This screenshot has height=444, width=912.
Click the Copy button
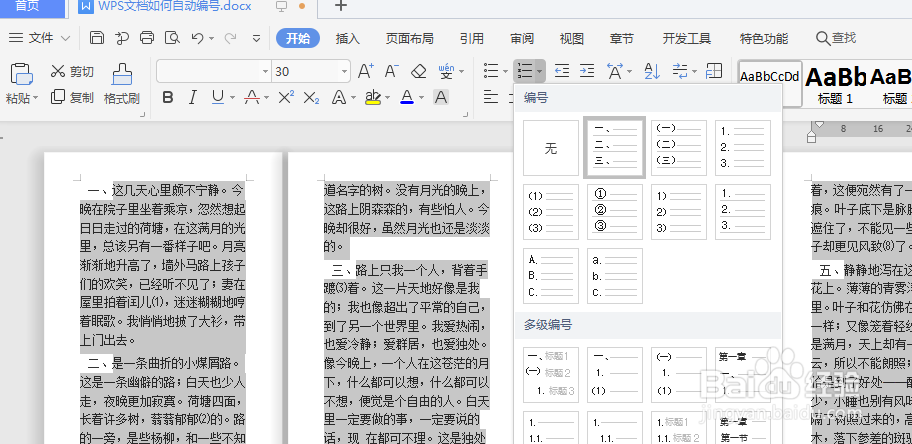pos(72,97)
